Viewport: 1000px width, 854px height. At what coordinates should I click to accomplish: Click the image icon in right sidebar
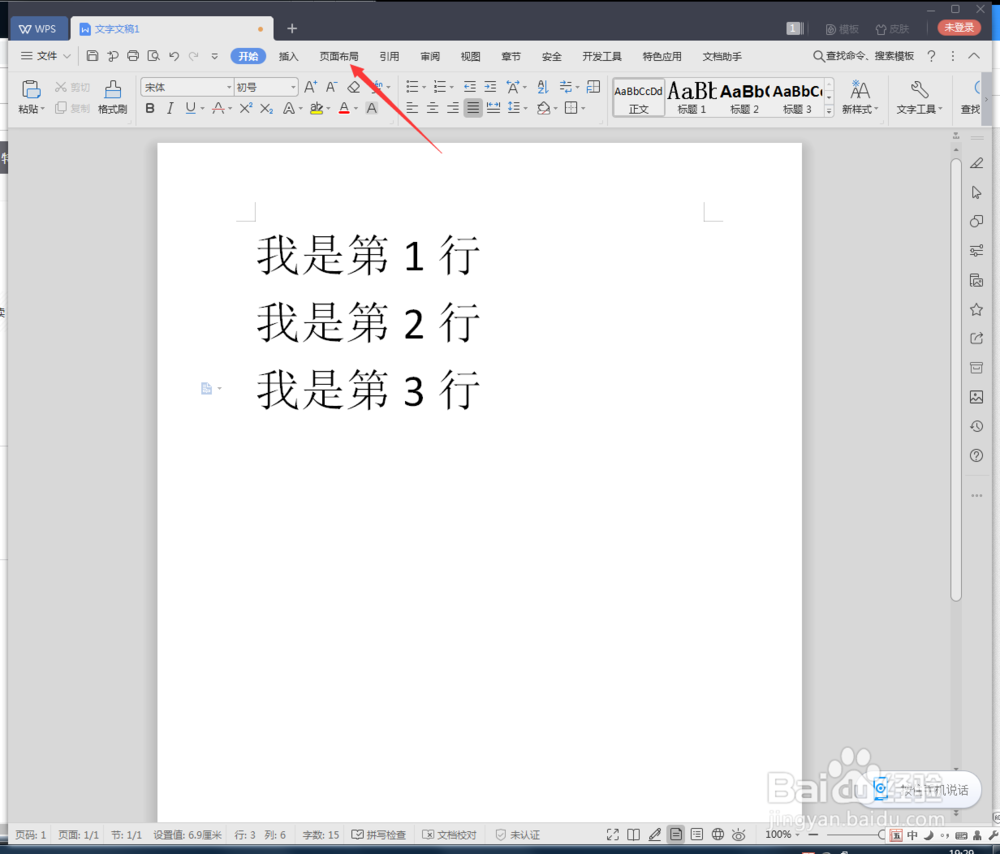[976, 397]
